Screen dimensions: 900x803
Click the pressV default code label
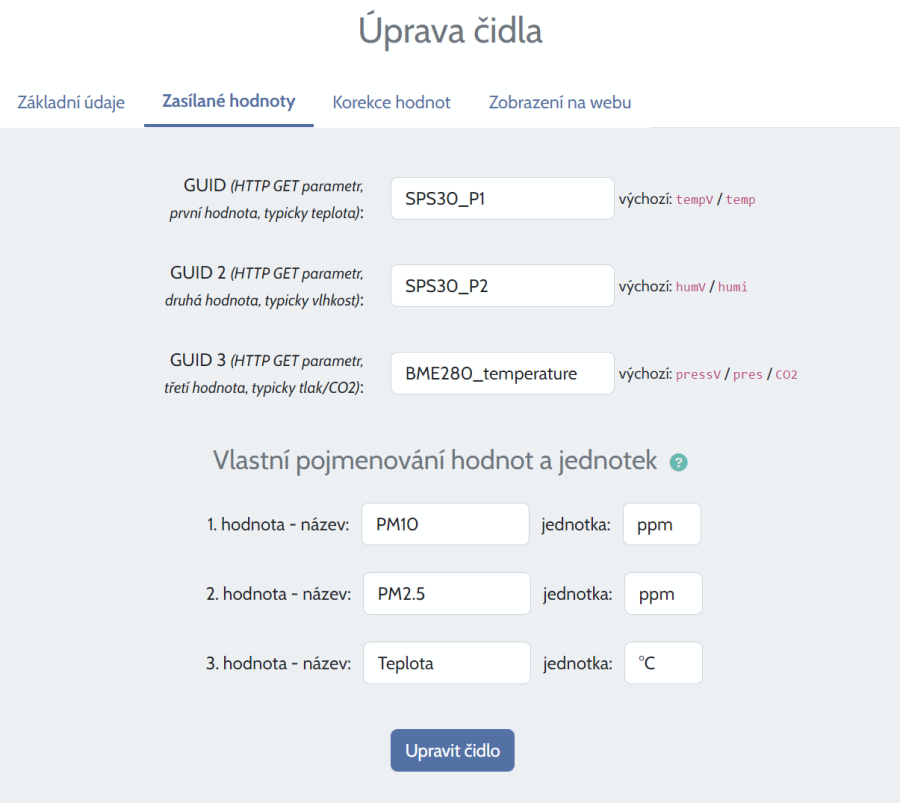(698, 375)
